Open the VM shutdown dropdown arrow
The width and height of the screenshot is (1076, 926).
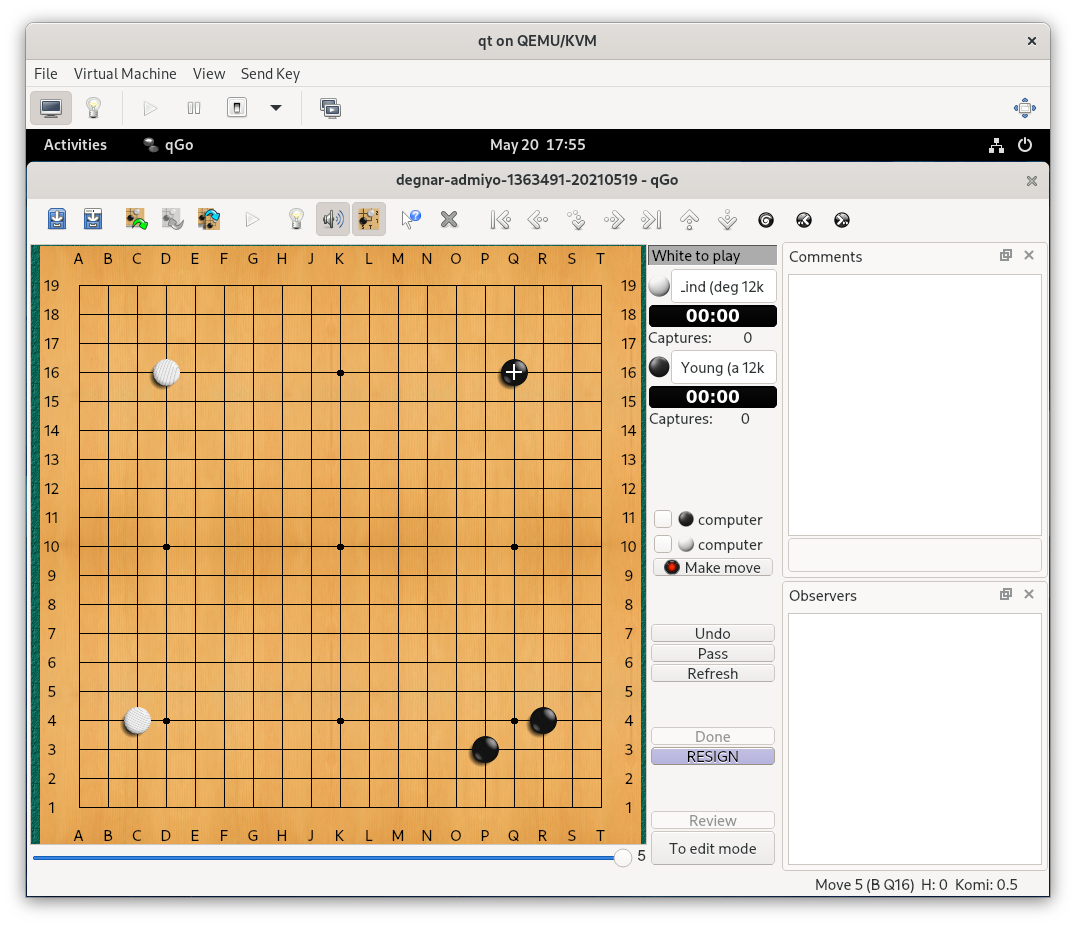tap(276, 108)
